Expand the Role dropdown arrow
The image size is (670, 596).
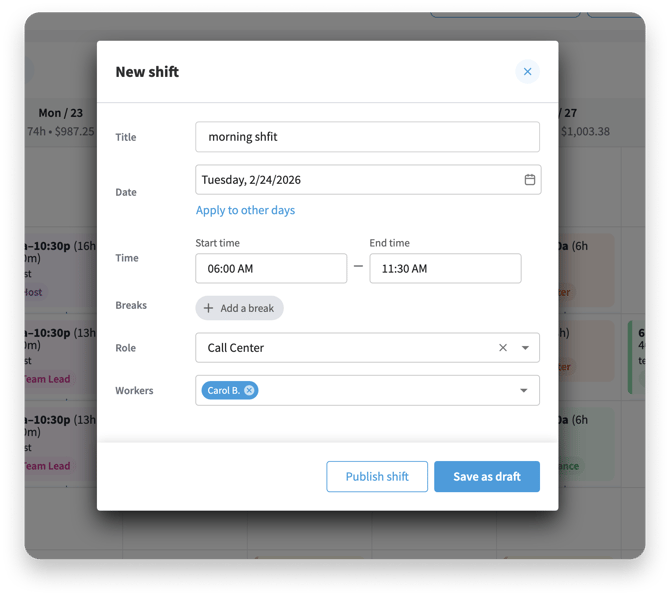pos(525,348)
